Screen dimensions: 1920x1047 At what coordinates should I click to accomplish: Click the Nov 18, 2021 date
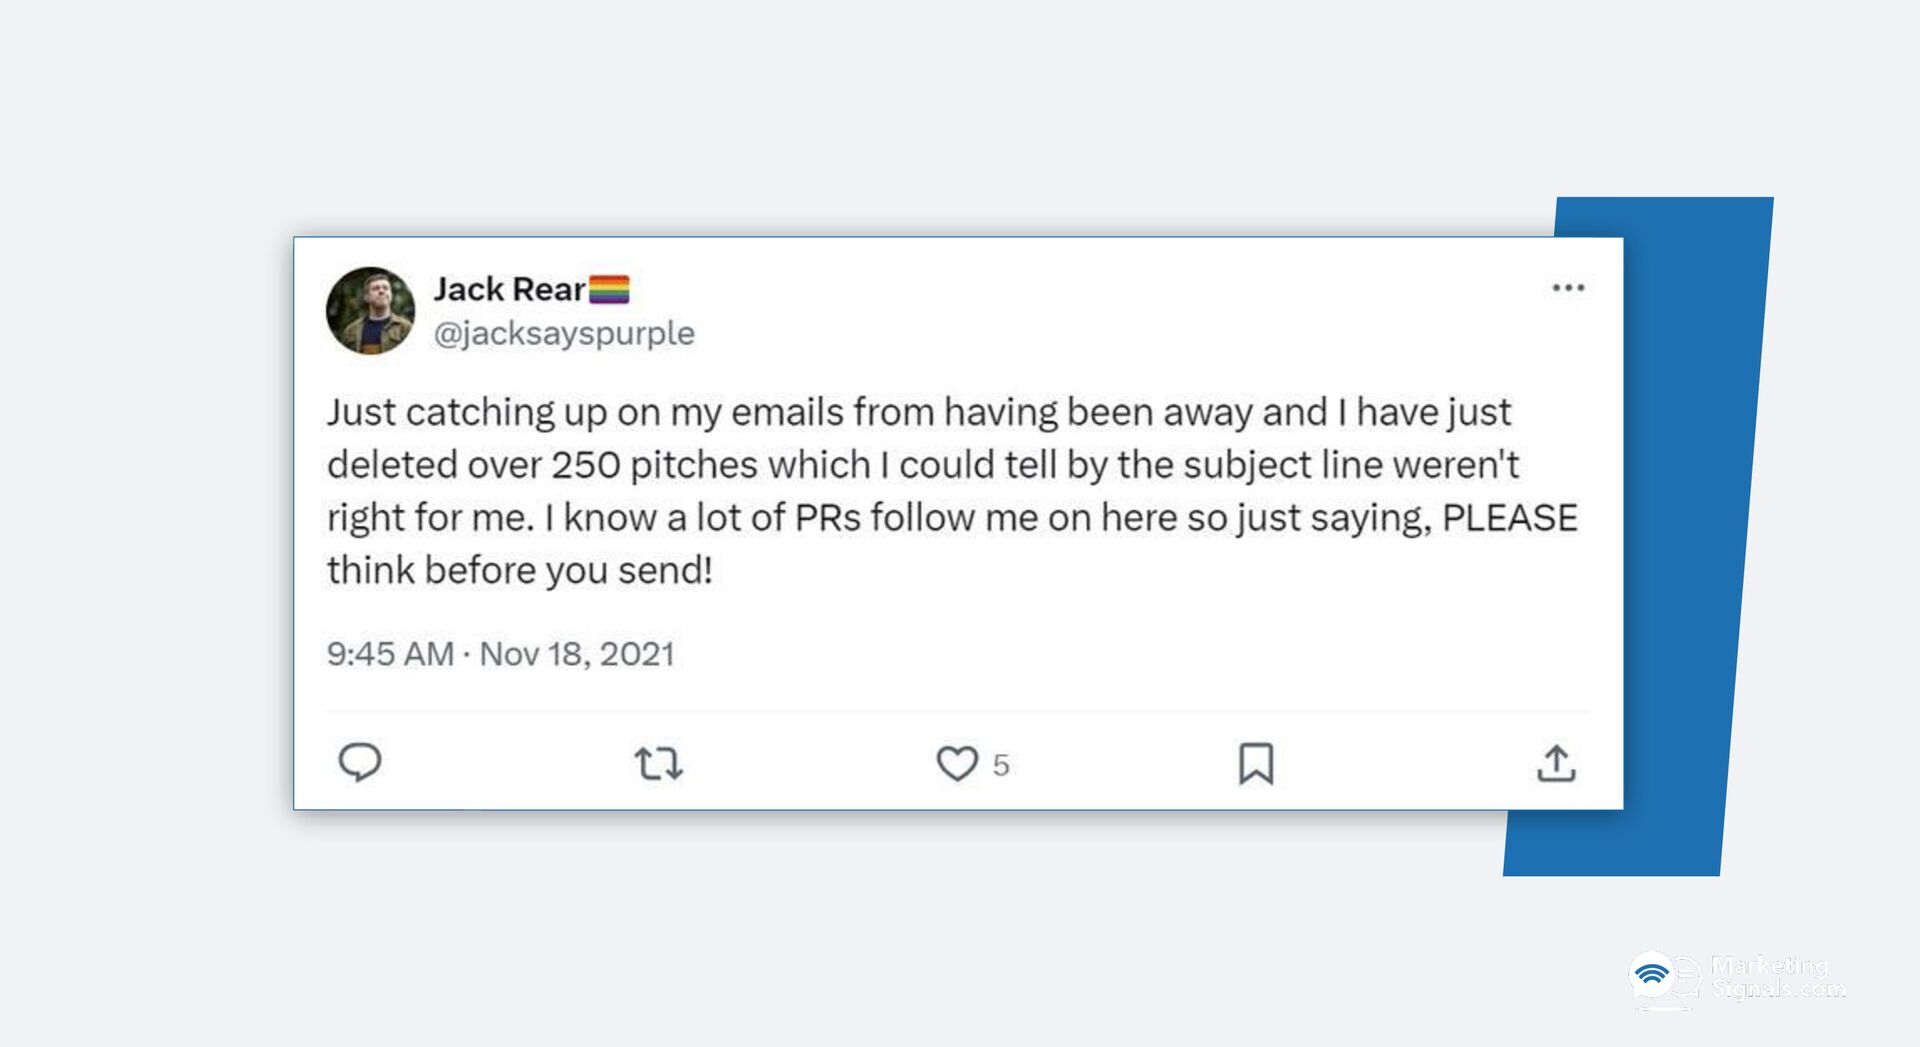tap(577, 654)
